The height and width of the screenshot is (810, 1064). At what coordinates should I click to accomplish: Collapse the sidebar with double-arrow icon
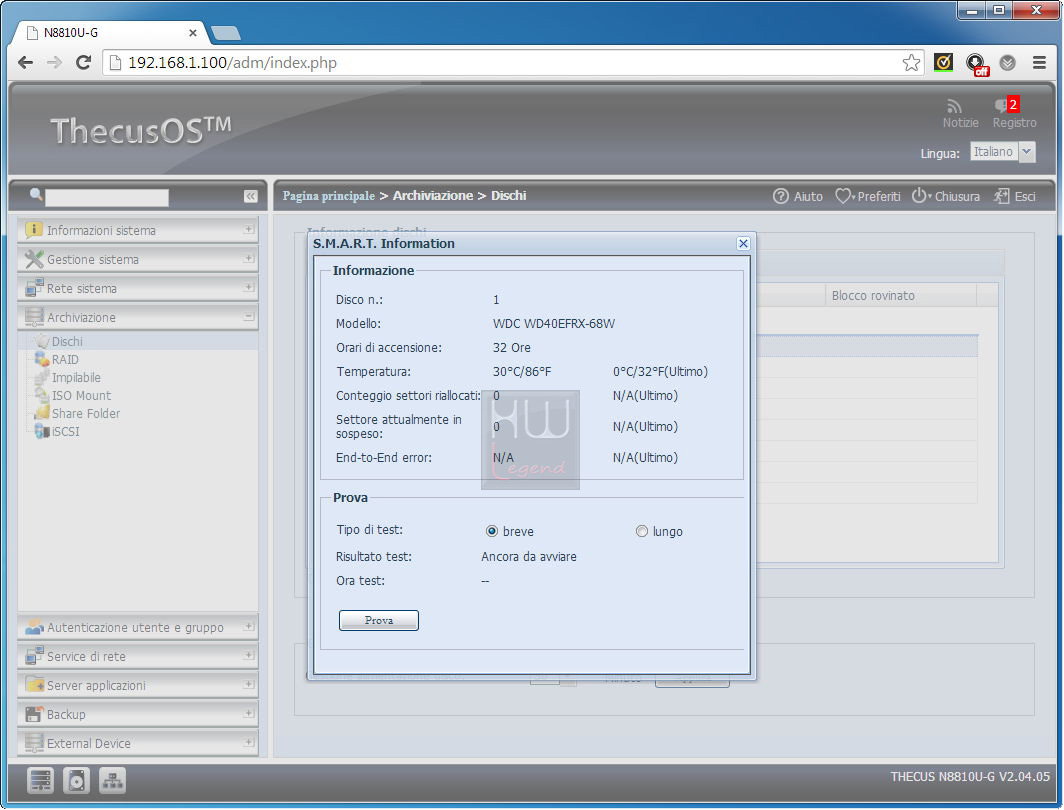click(250, 196)
